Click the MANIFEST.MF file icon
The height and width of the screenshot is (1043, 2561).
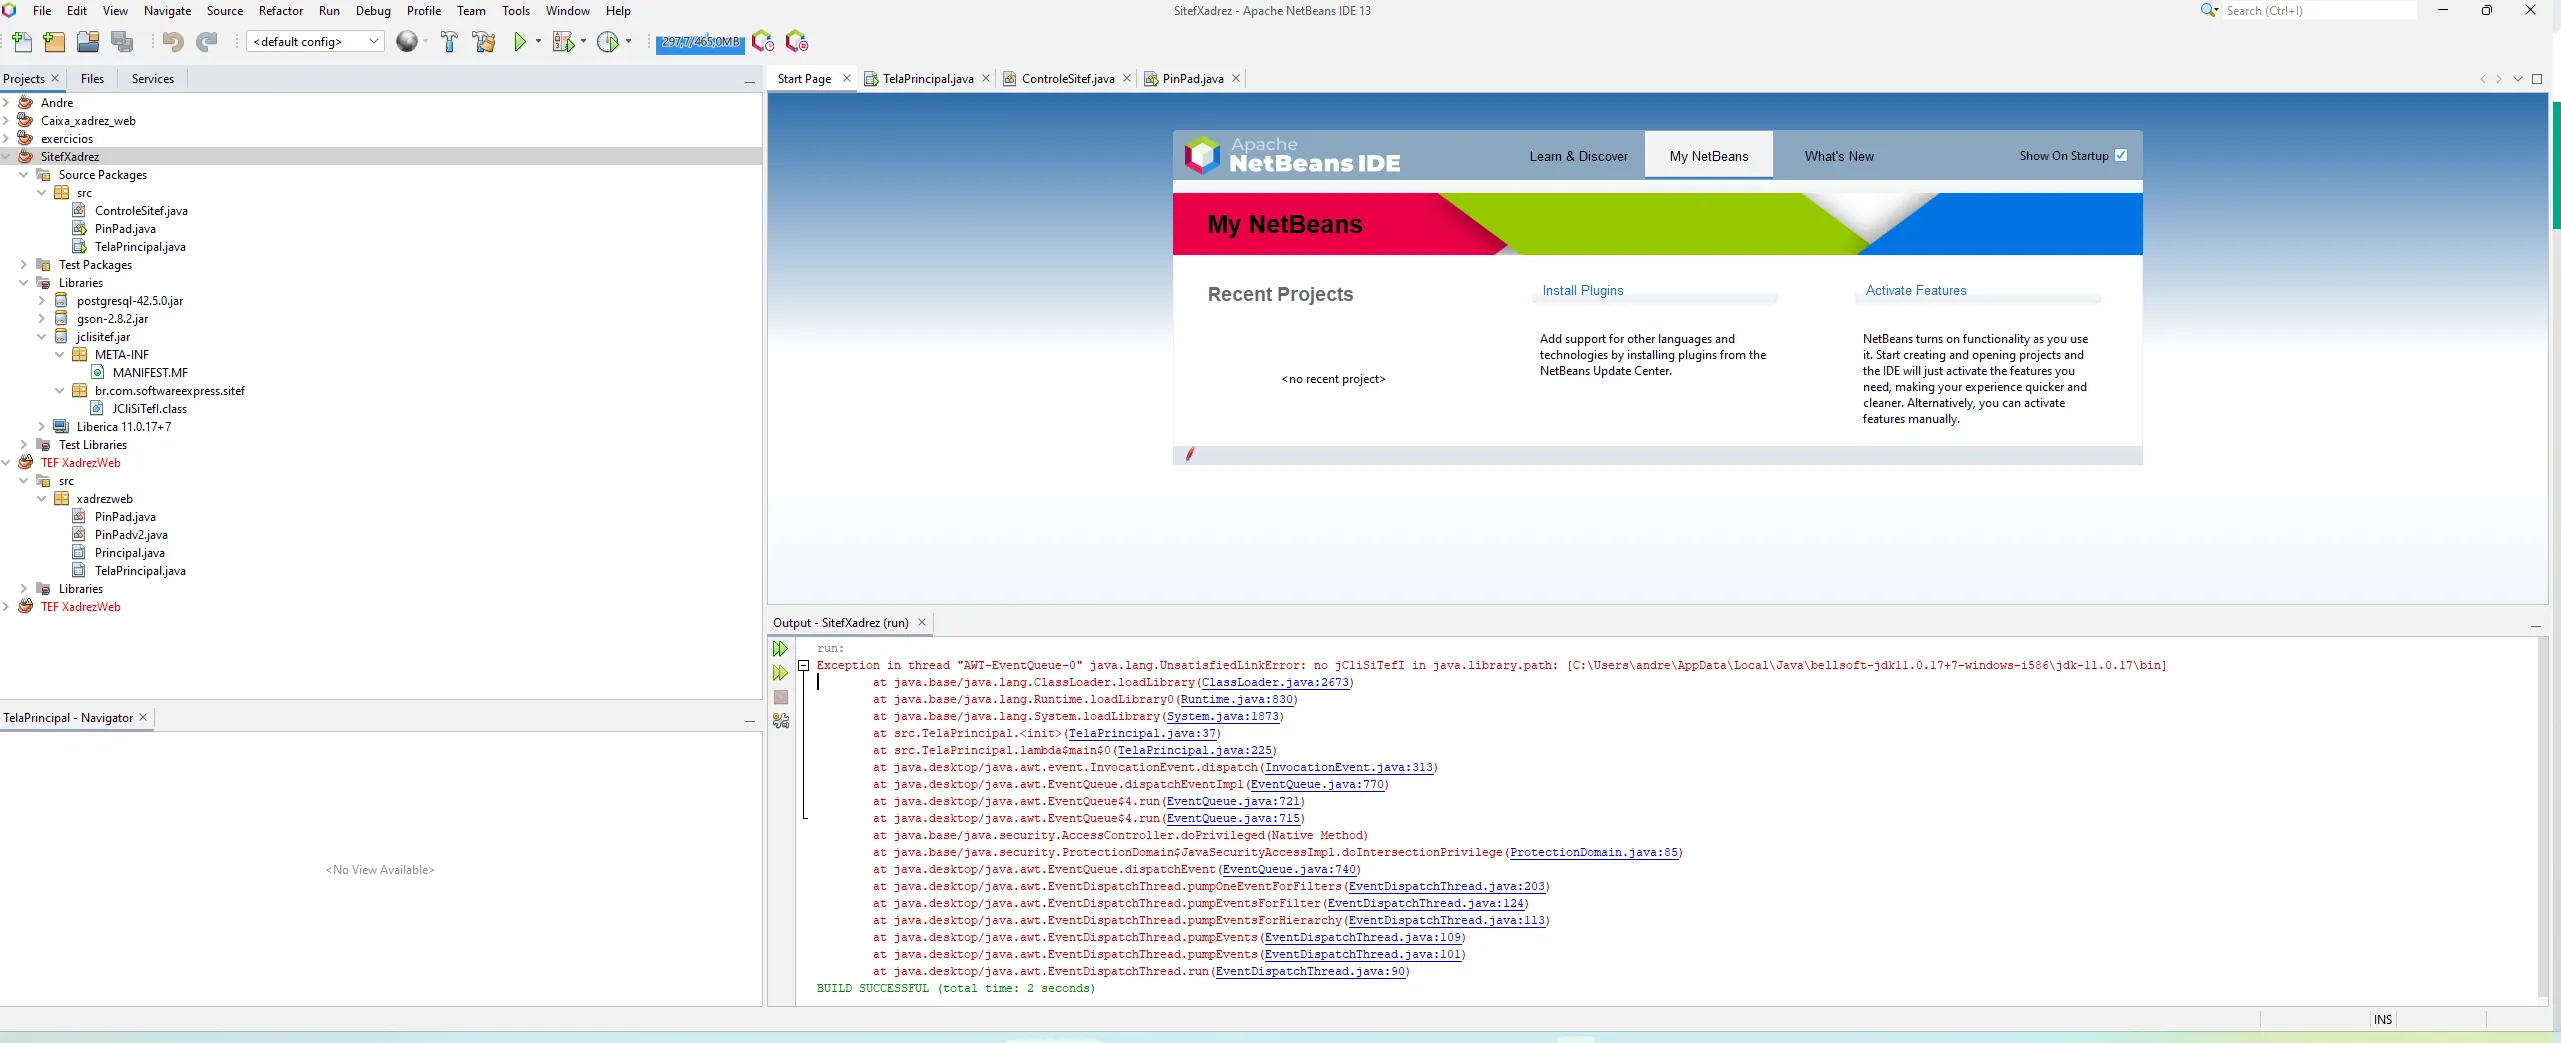98,373
